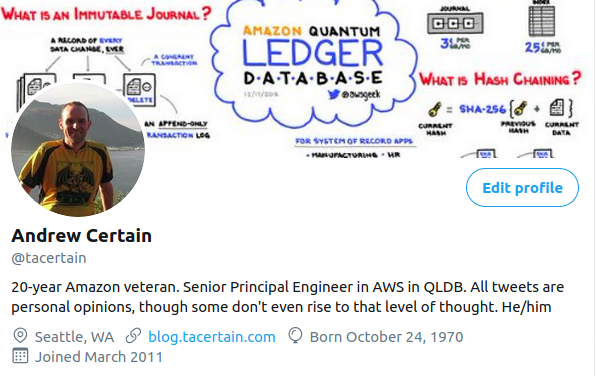This screenshot has width=596, height=376.
Task: Click the Twitter bird in banner
Action: click(333, 94)
